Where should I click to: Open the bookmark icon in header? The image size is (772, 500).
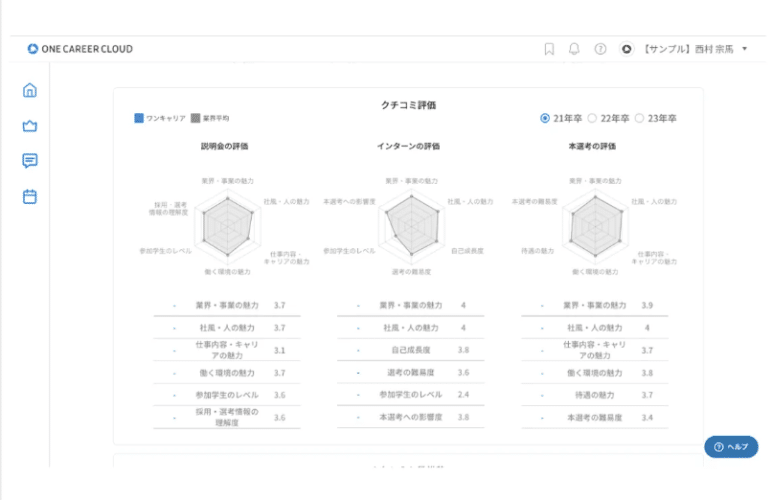pyautogui.click(x=549, y=48)
